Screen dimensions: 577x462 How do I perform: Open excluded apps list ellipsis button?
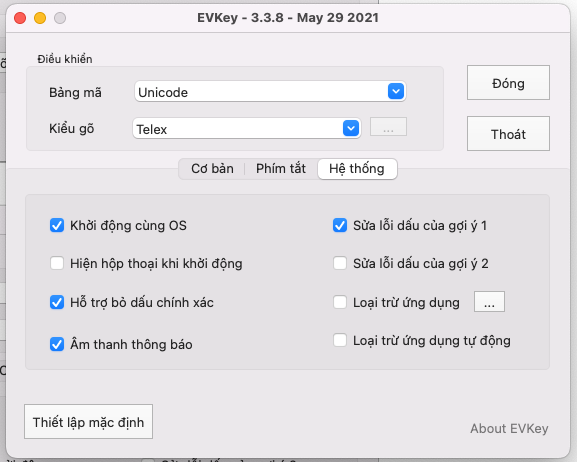tap(489, 302)
